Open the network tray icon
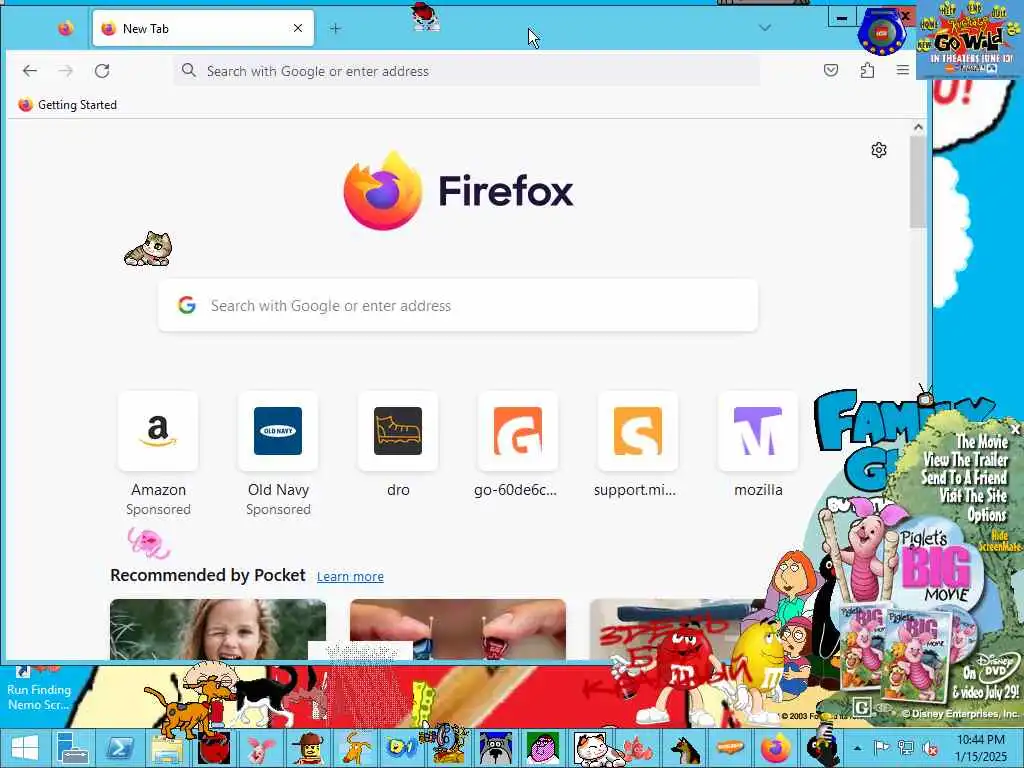The width and height of the screenshot is (1024, 768). (906, 748)
